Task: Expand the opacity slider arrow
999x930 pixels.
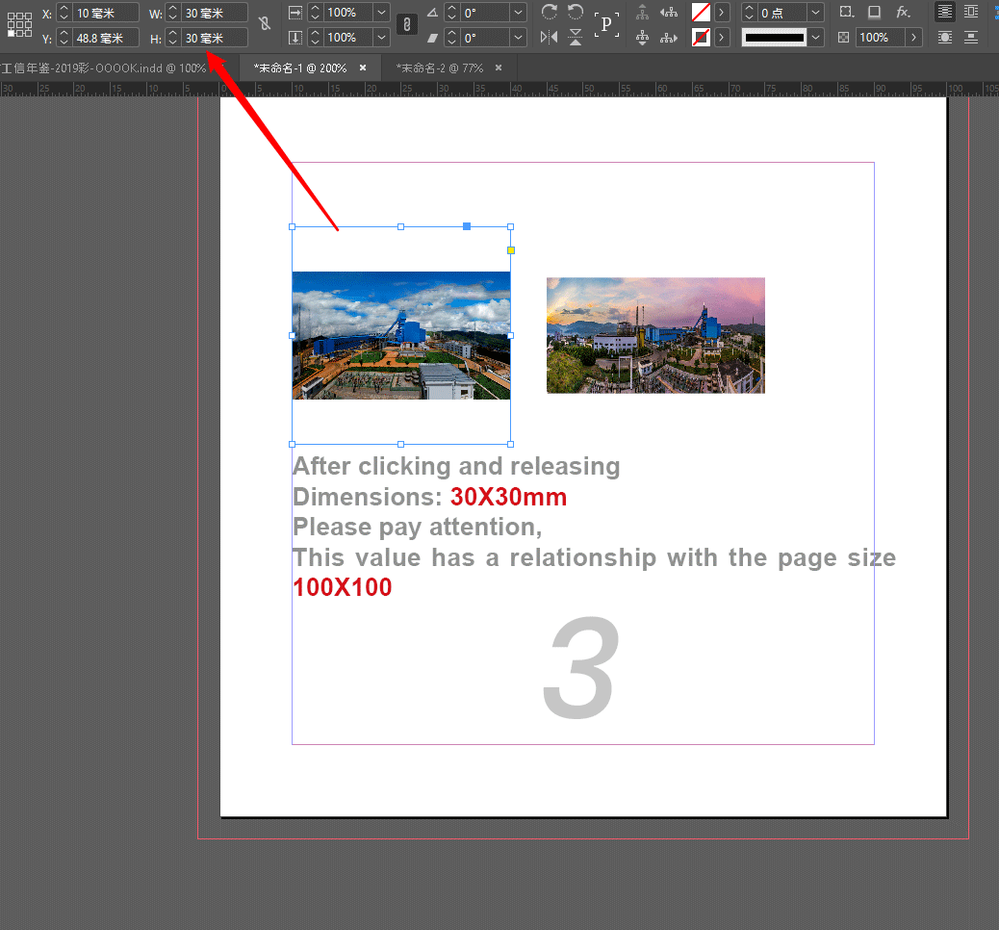Action: click(914, 38)
